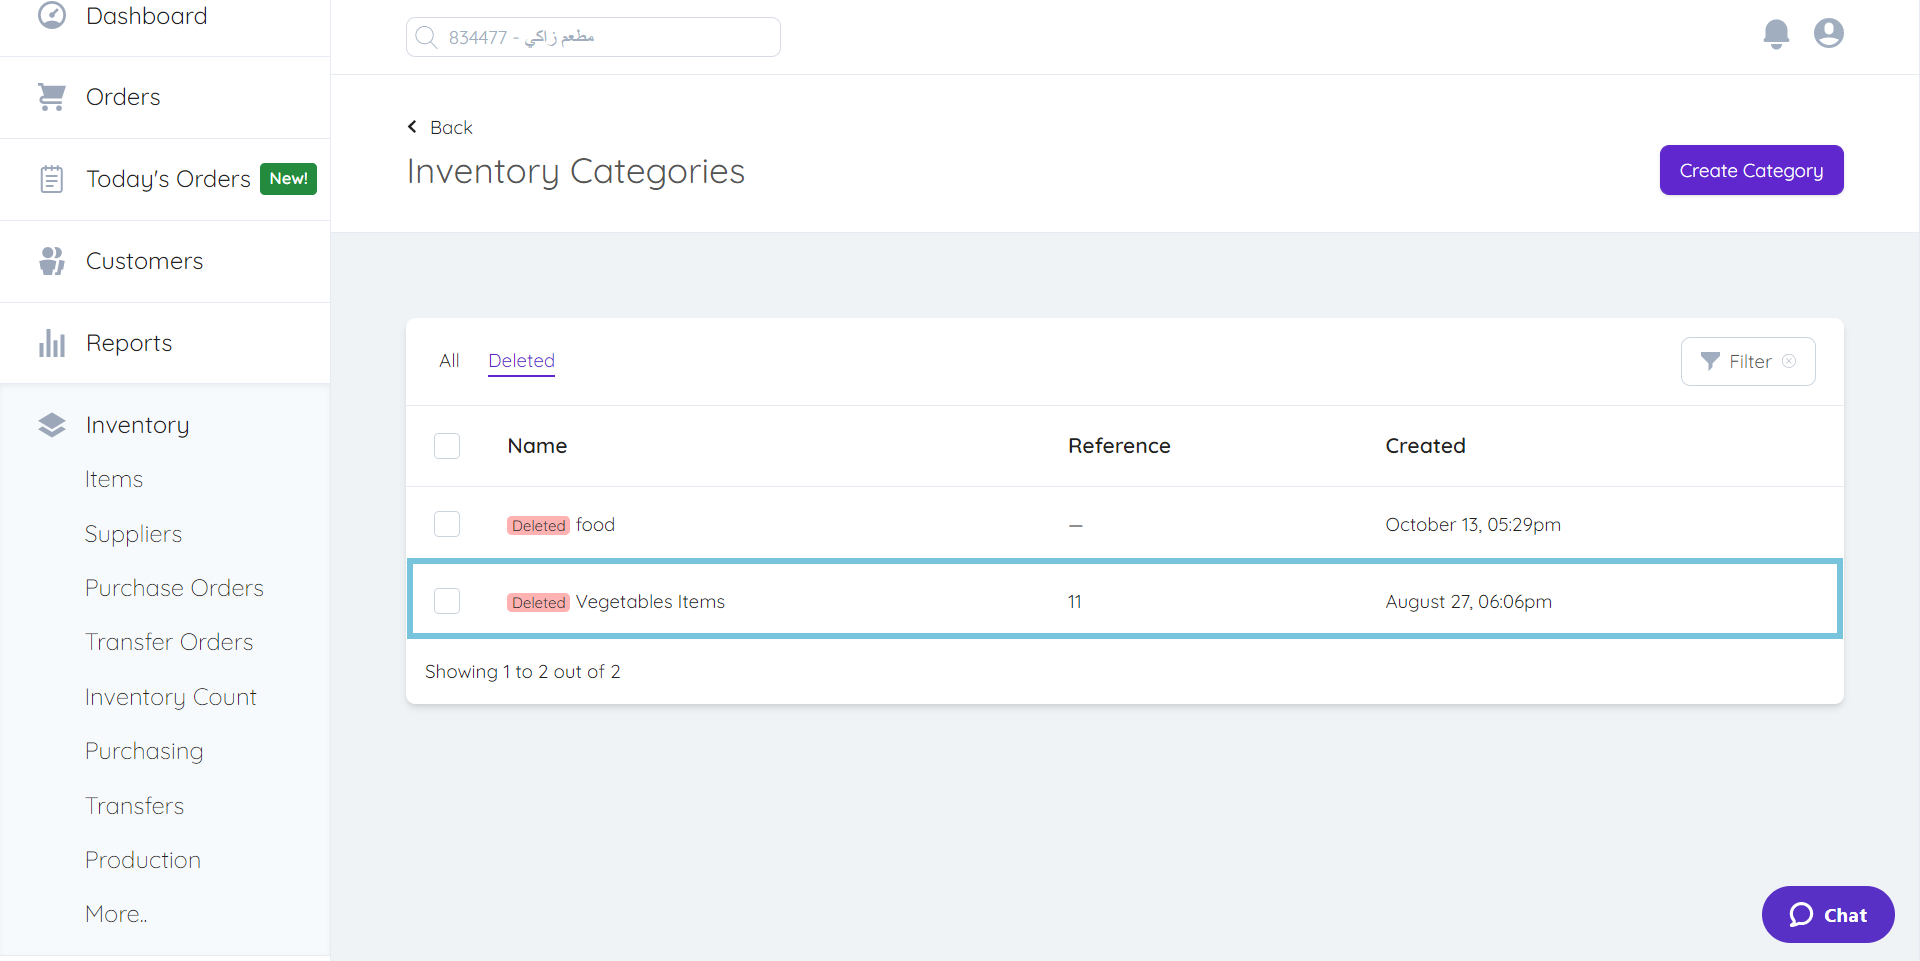Select the Vegetables Items row checkbox
Image resolution: width=1920 pixels, height=961 pixels.
[447, 601]
